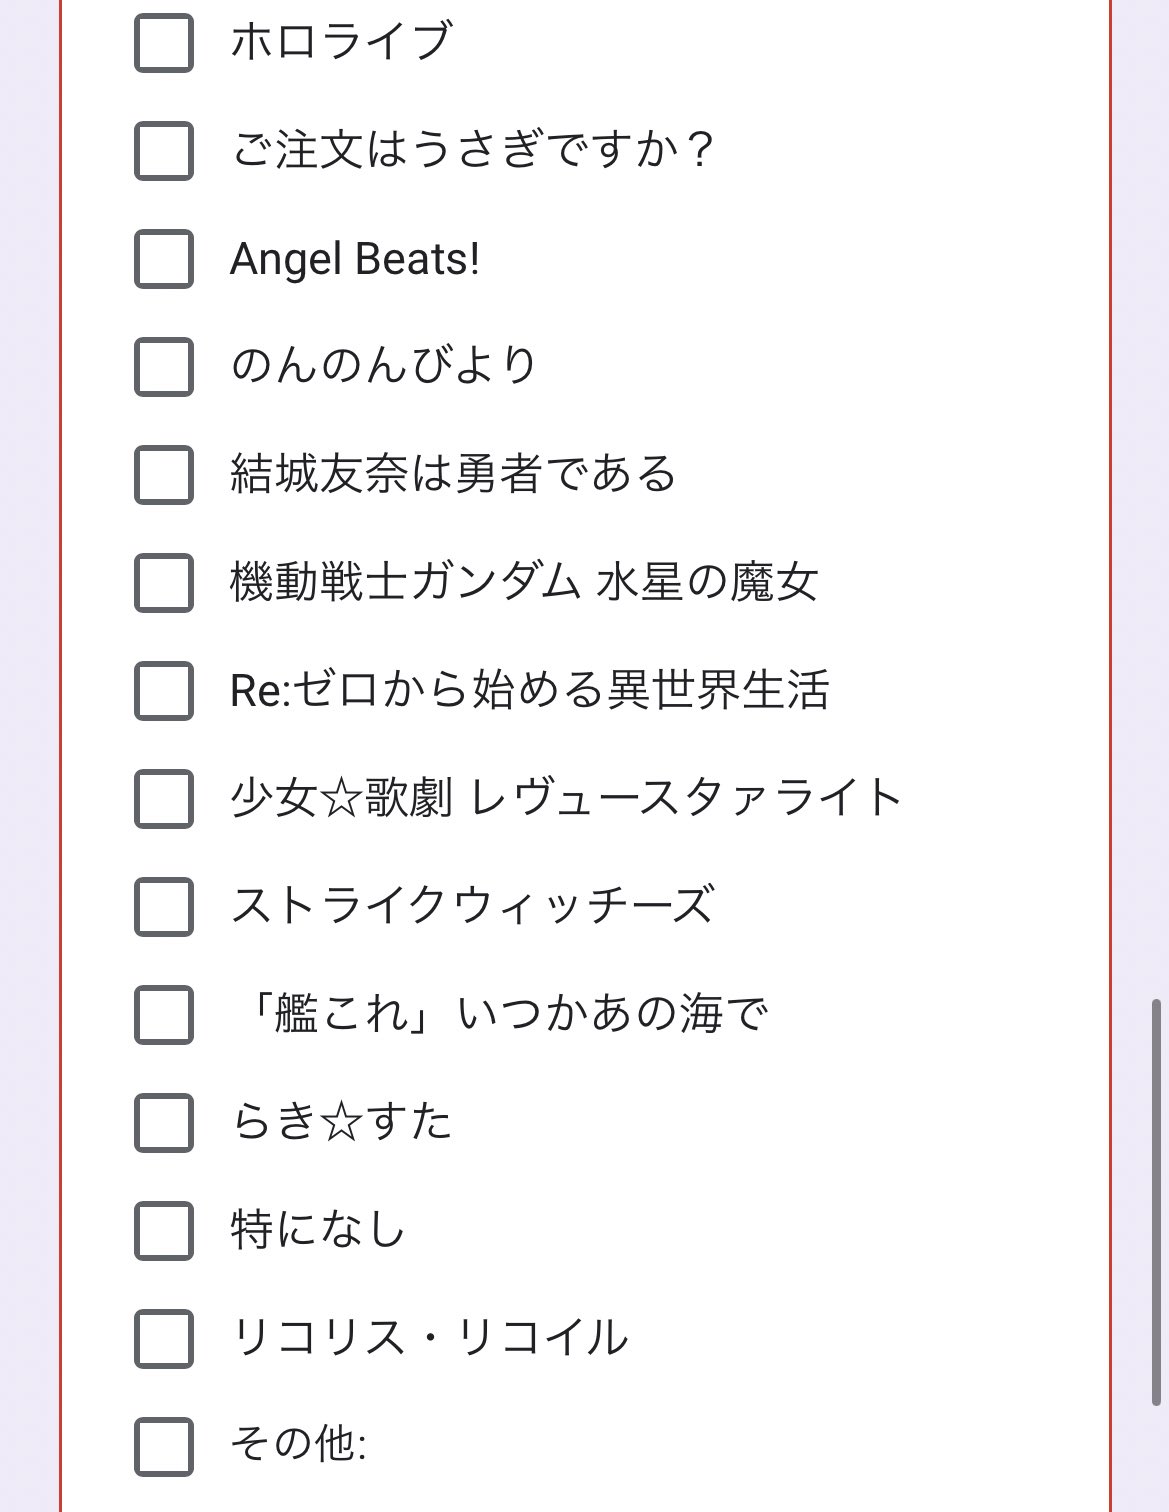Image resolution: width=1169 pixels, height=1512 pixels.
Task: Select the 特になし checkbox
Action: [x=164, y=1230]
